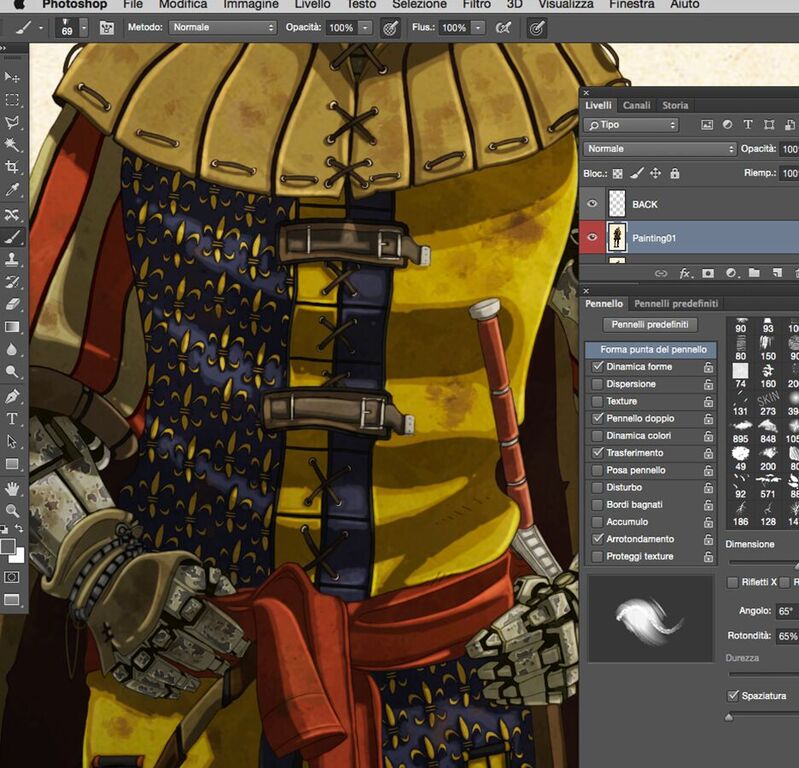Viewport: 799px width, 768px height.
Task: Open the Metodo blend mode dropdown
Action: click(221, 28)
